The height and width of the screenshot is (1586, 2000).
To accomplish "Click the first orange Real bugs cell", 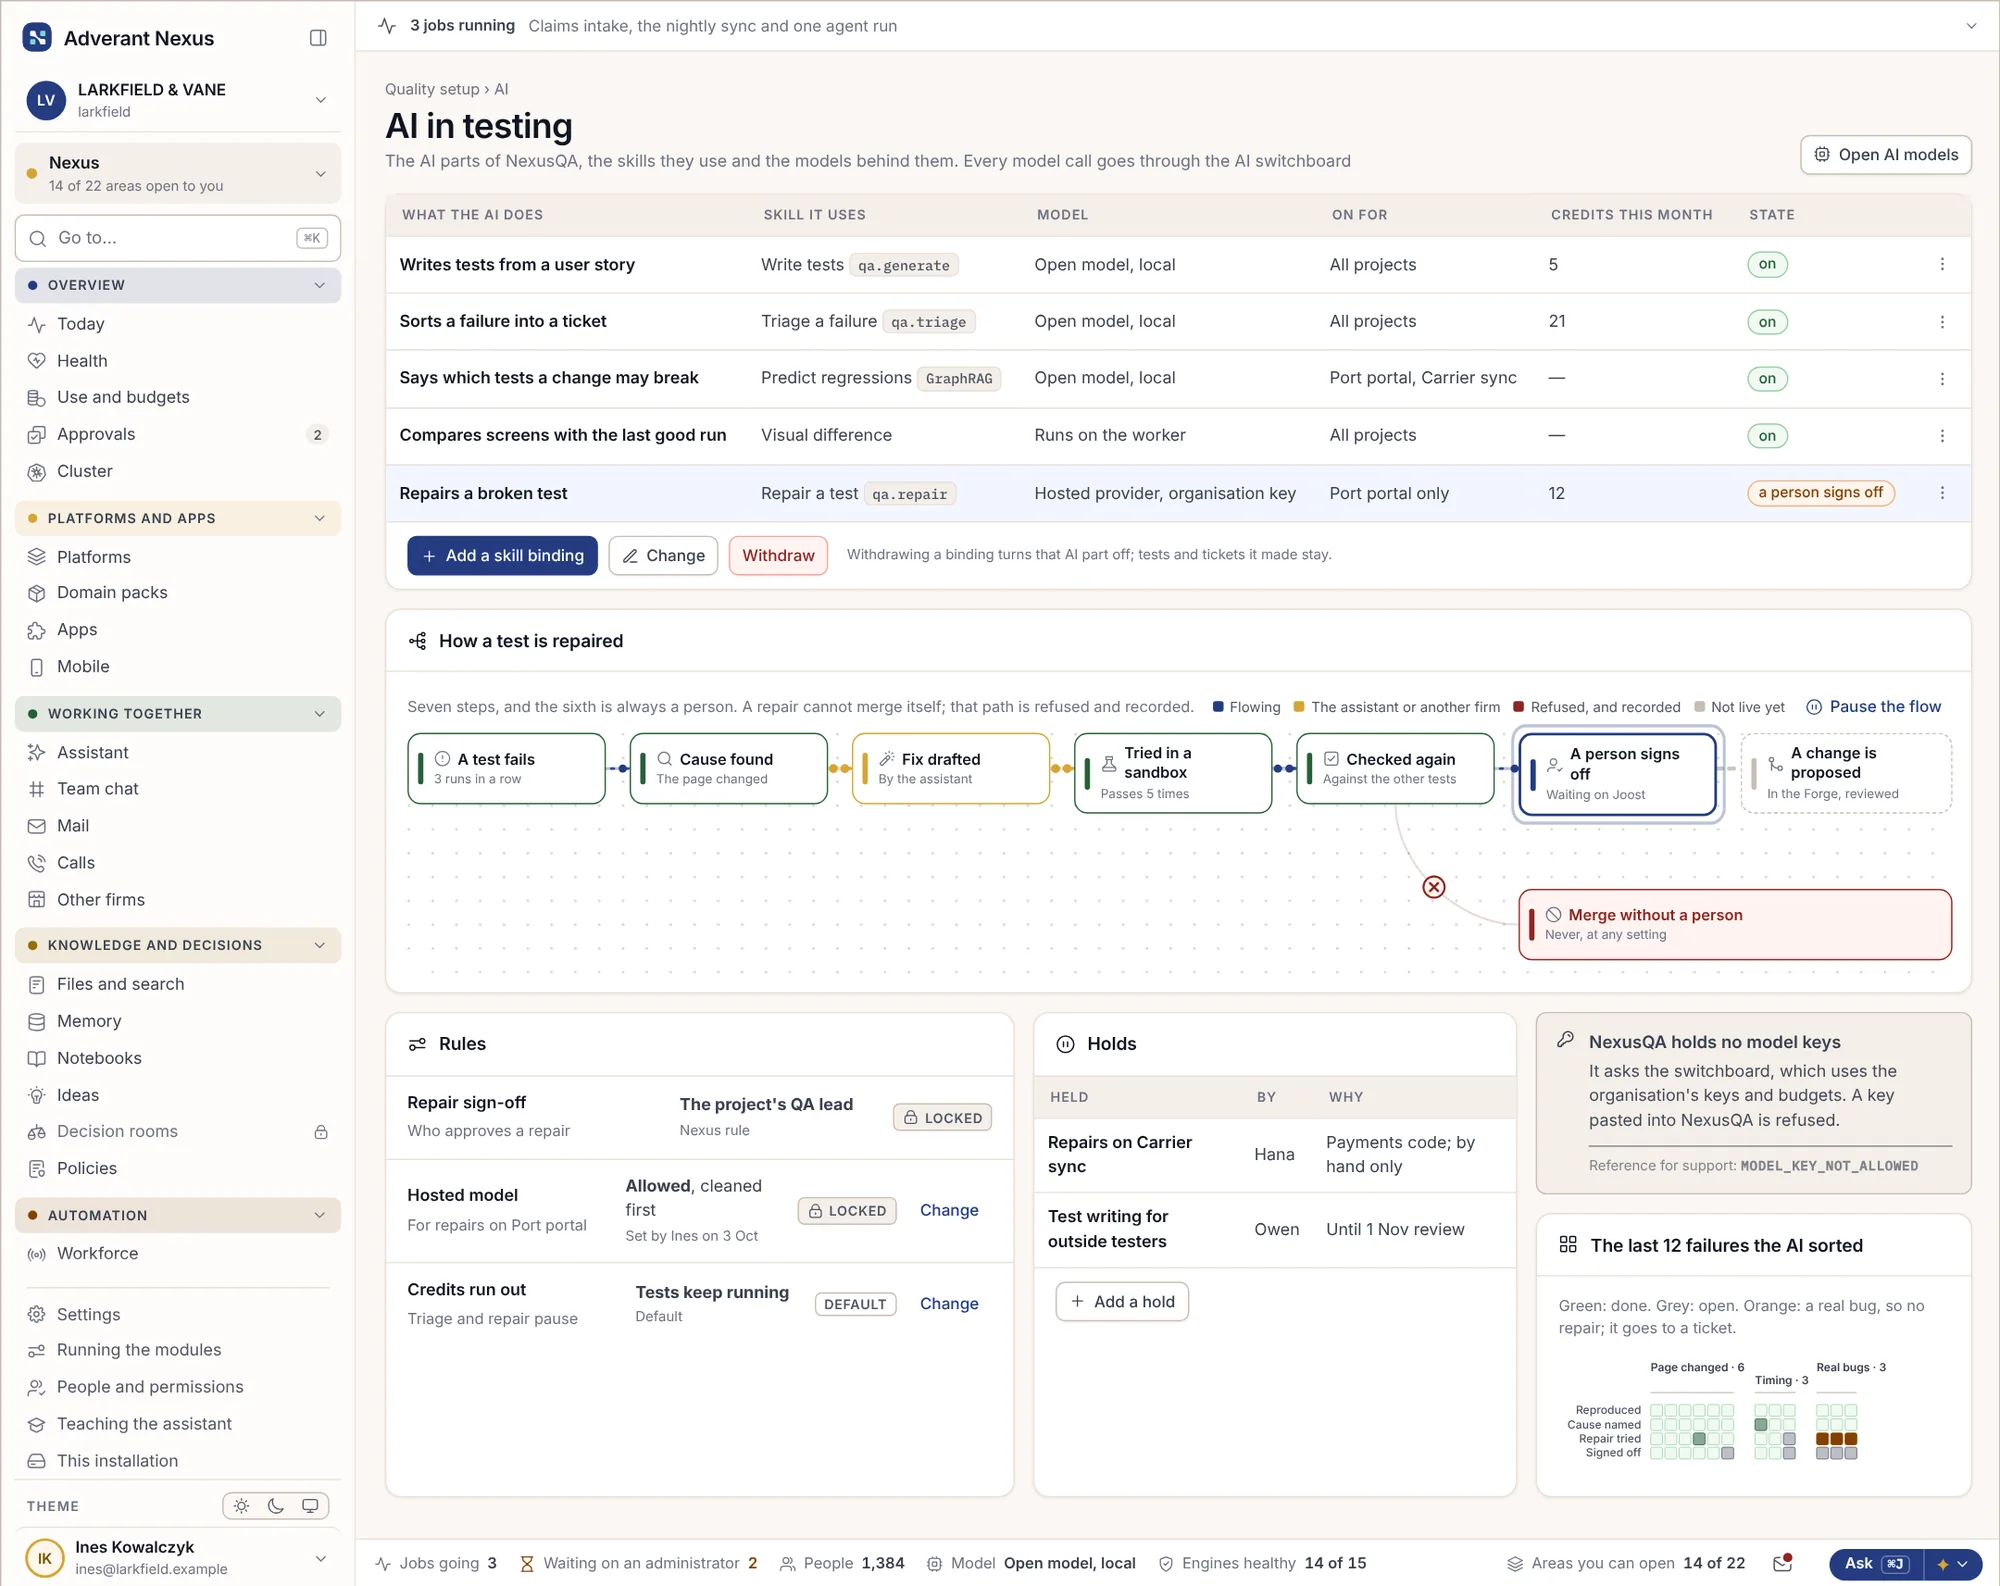I will point(1822,1439).
